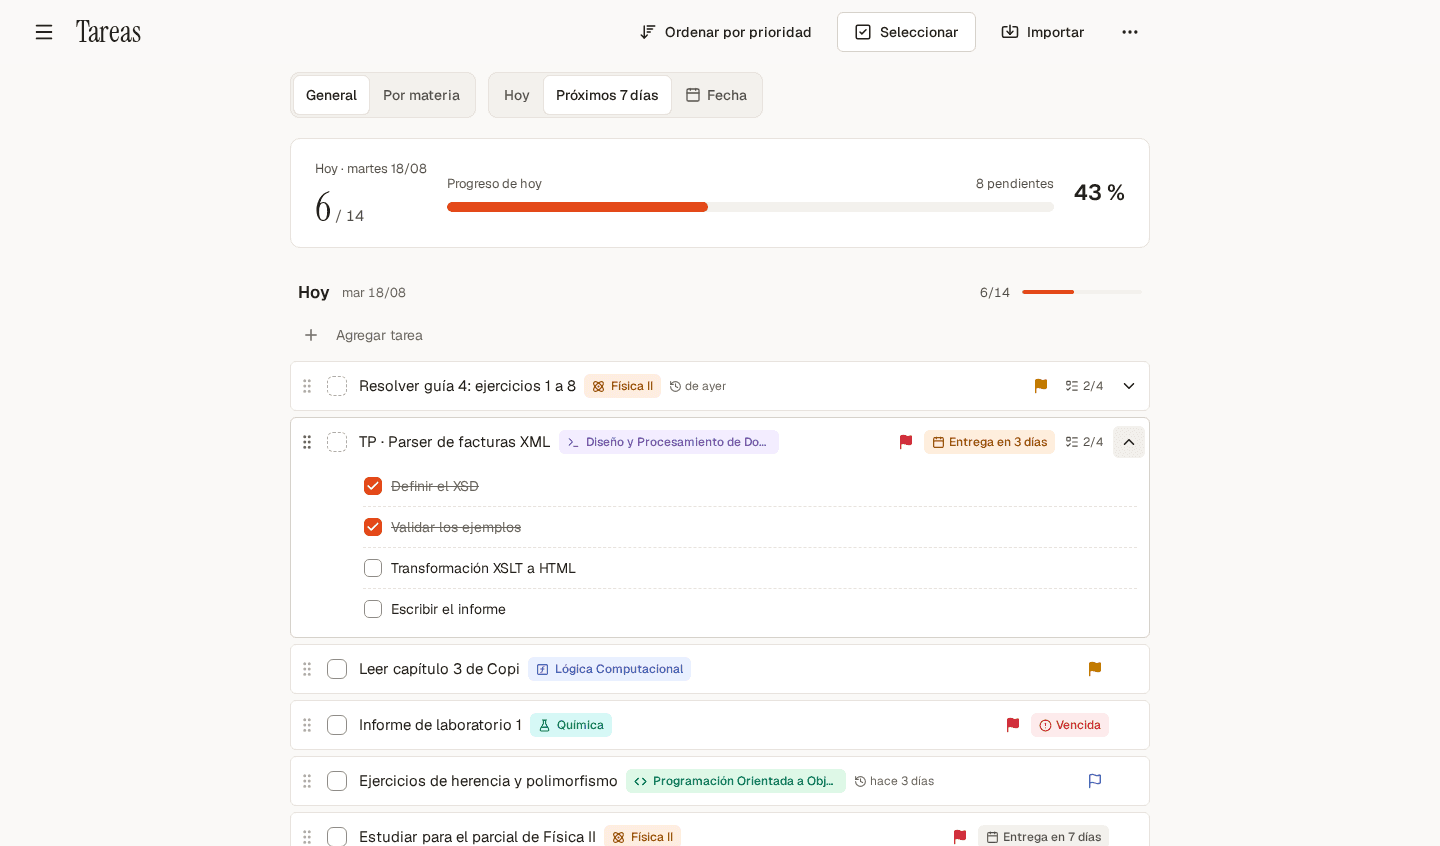The width and height of the screenshot is (1440, 846).
Task: Click the orange priority flag on Resolver guía 4
Action: (x=1041, y=386)
